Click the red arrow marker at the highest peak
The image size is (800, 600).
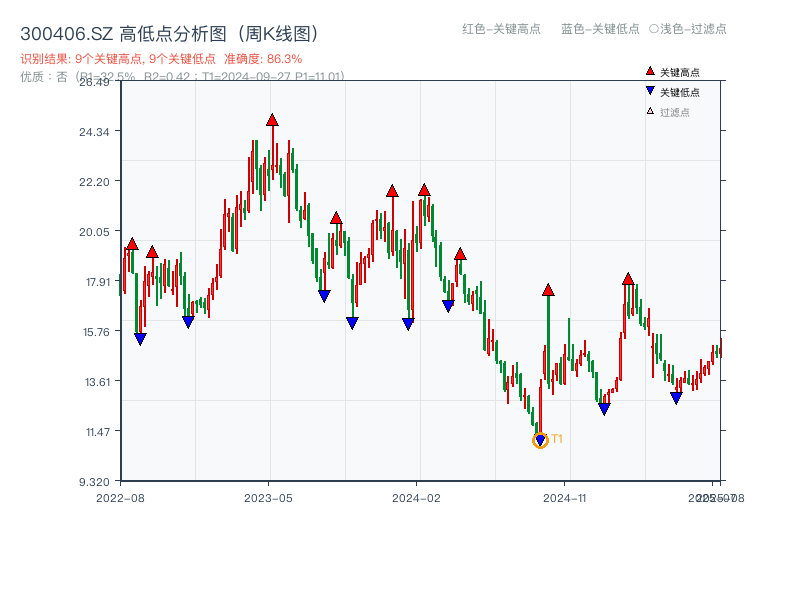click(x=273, y=118)
